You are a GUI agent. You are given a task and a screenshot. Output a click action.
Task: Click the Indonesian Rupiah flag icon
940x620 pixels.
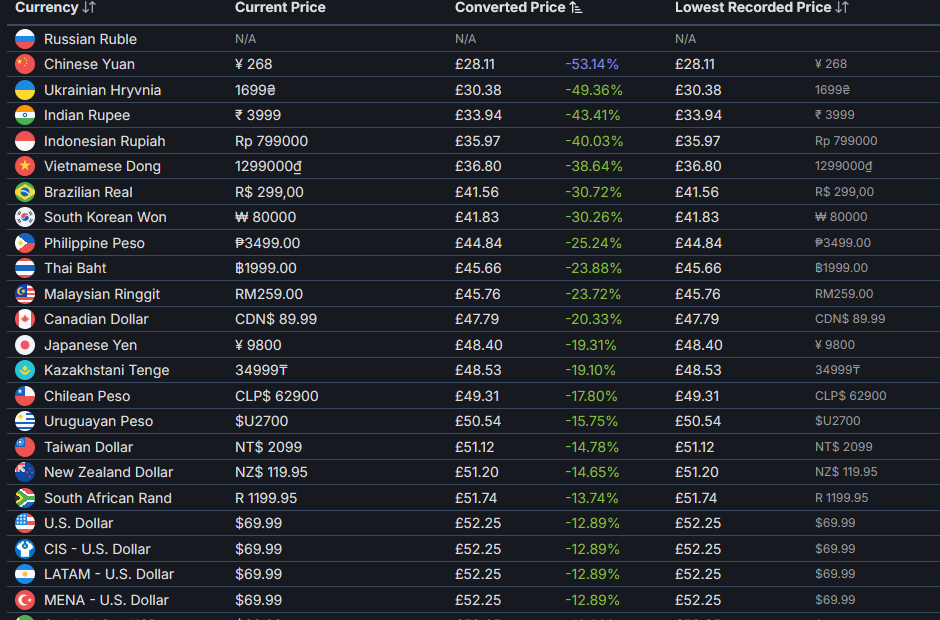pyautogui.click(x=25, y=141)
